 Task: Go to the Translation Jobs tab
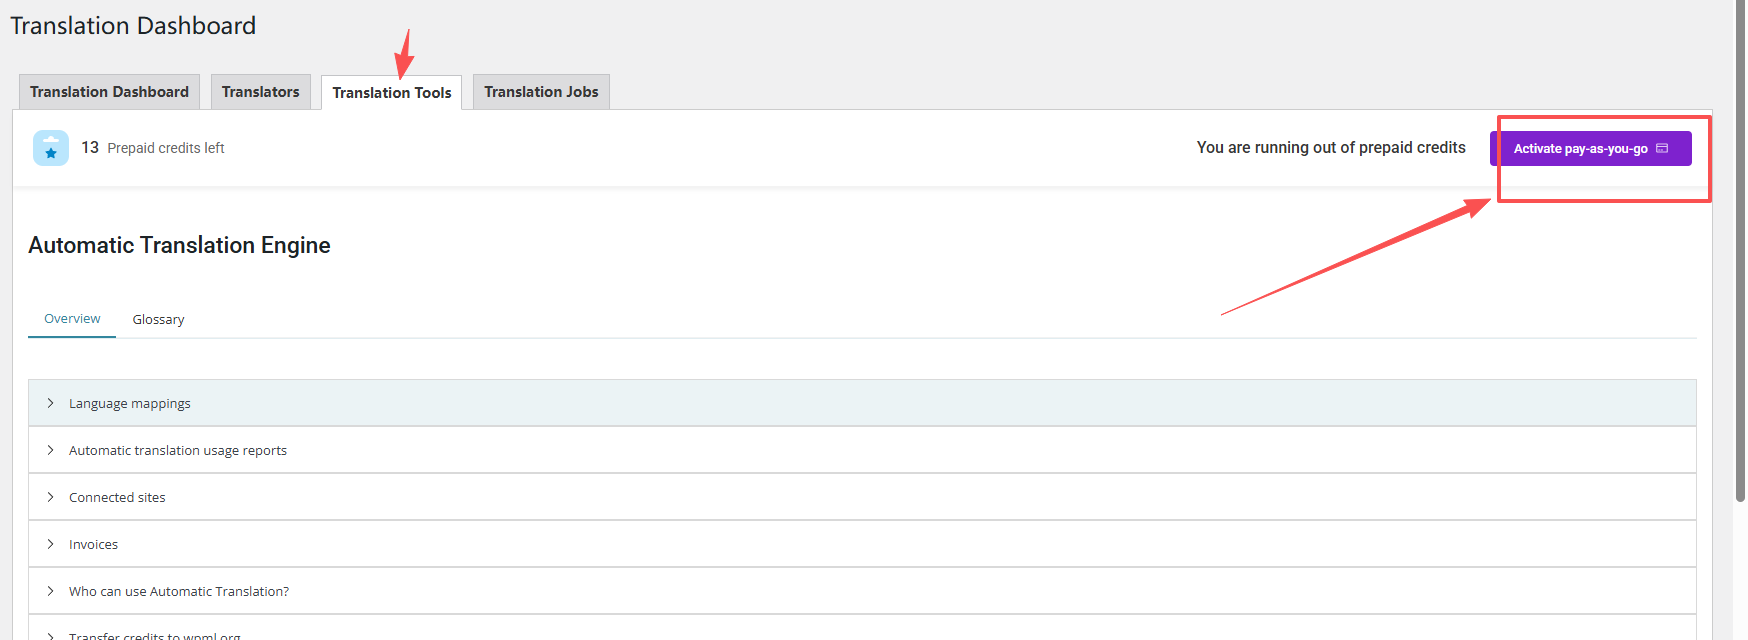click(541, 92)
